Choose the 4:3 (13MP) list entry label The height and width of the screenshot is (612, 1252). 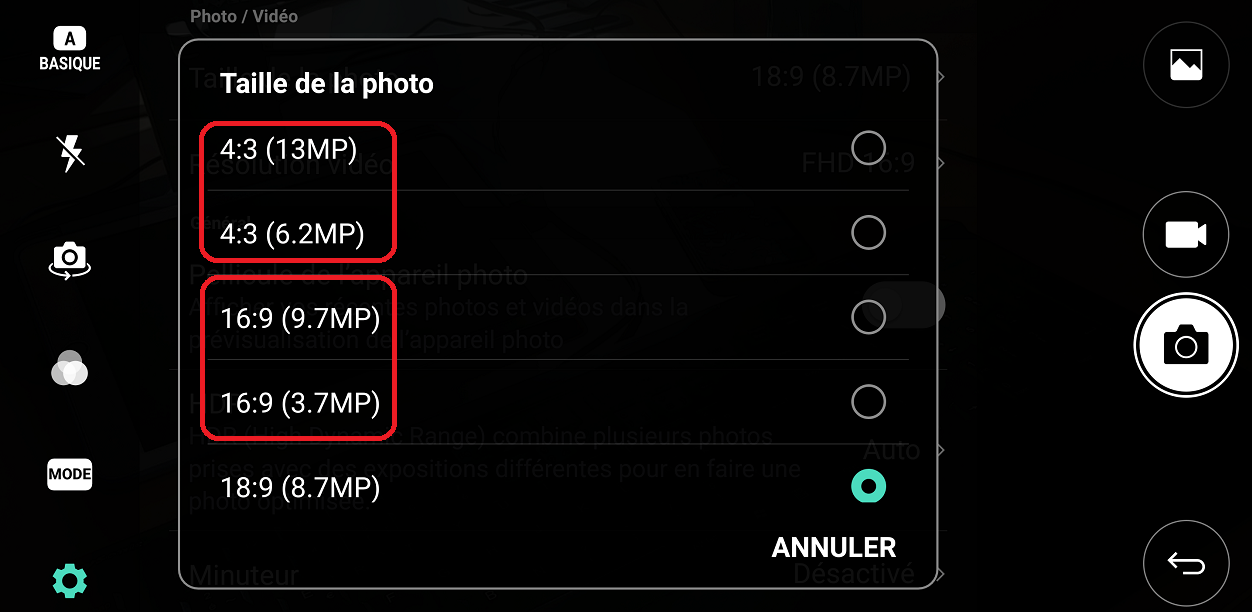[x=289, y=150]
